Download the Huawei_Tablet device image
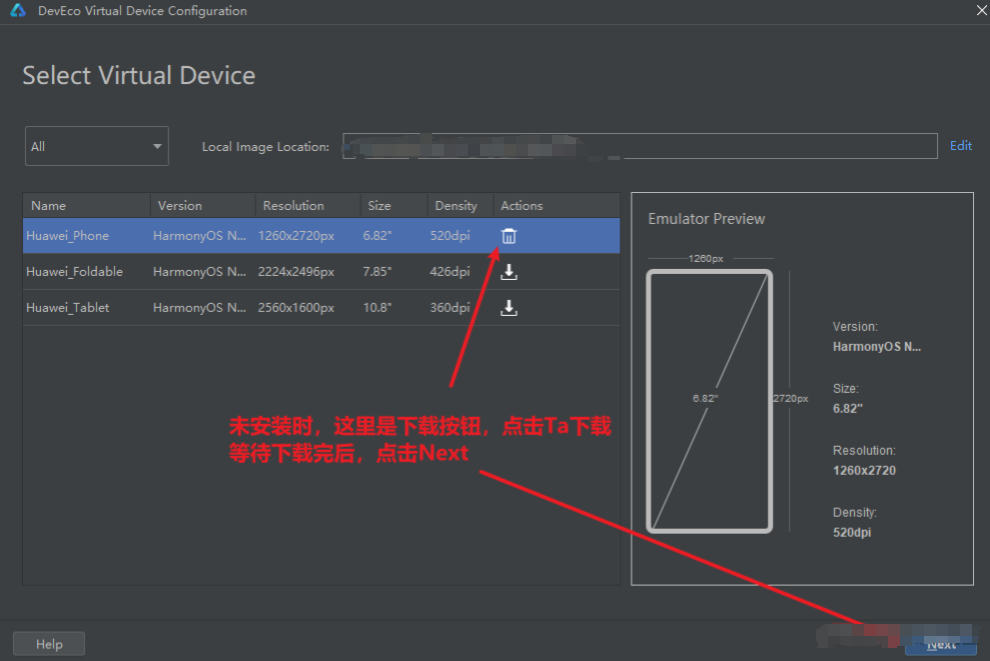The height and width of the screenshot is (661, 990). click(509, 308)
